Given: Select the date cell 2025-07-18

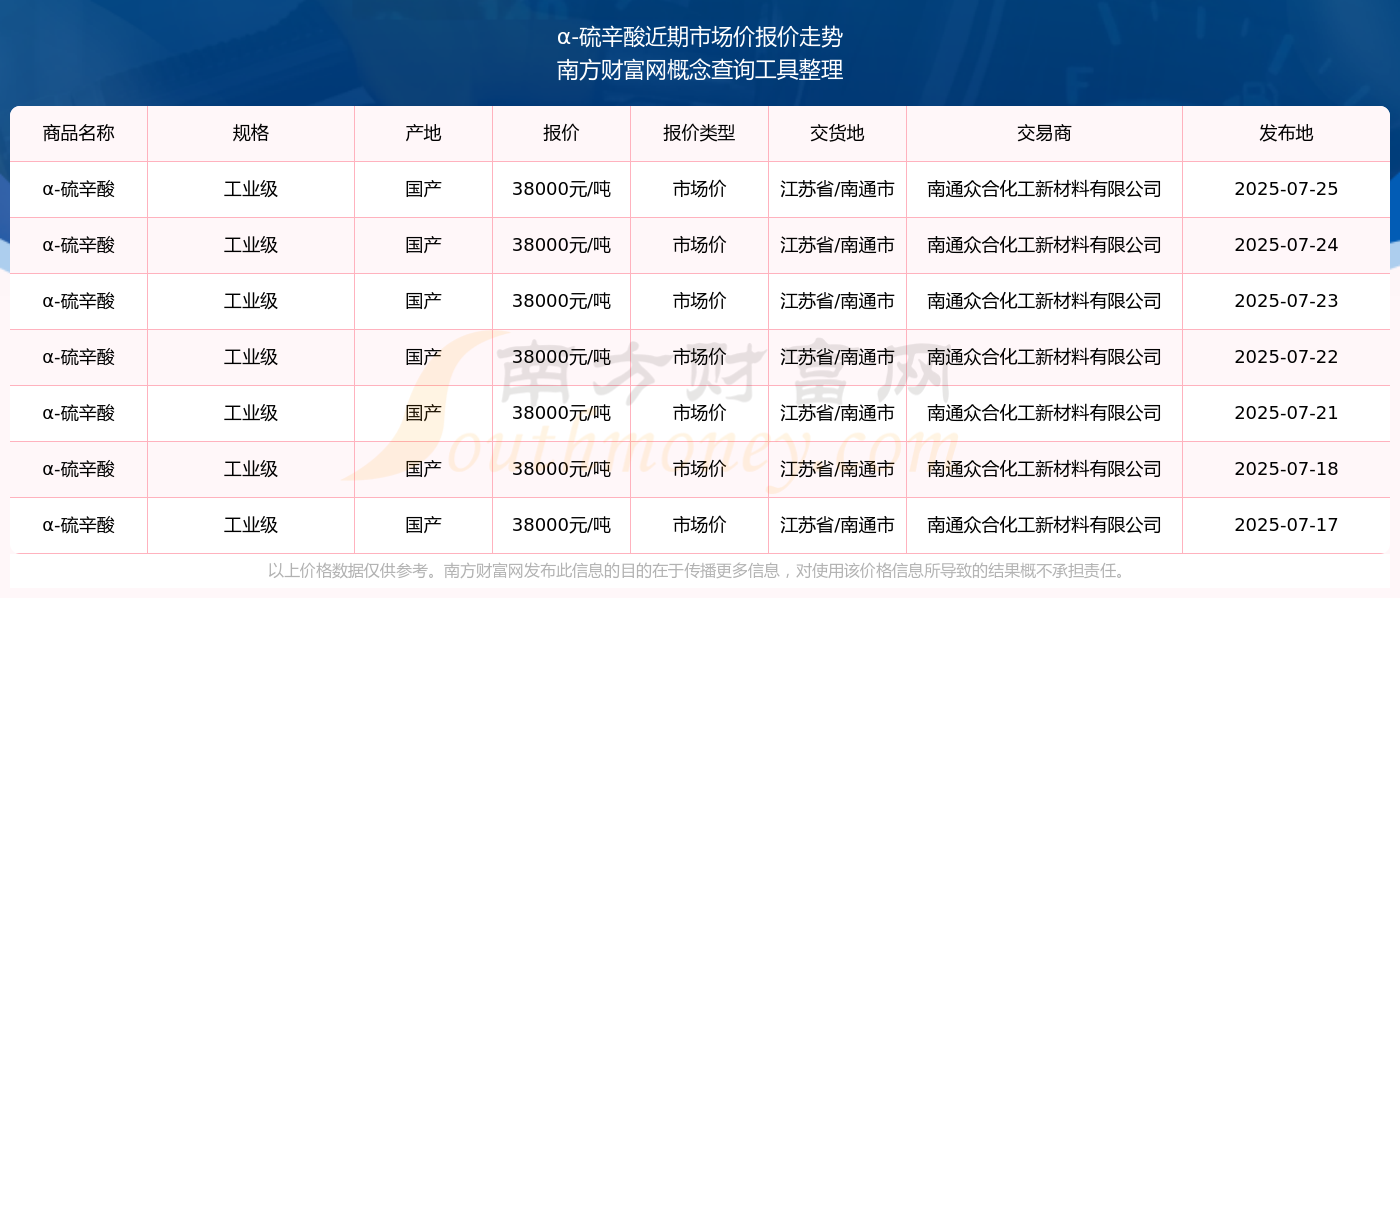Looking at the screenshot, I should 1286,469.
